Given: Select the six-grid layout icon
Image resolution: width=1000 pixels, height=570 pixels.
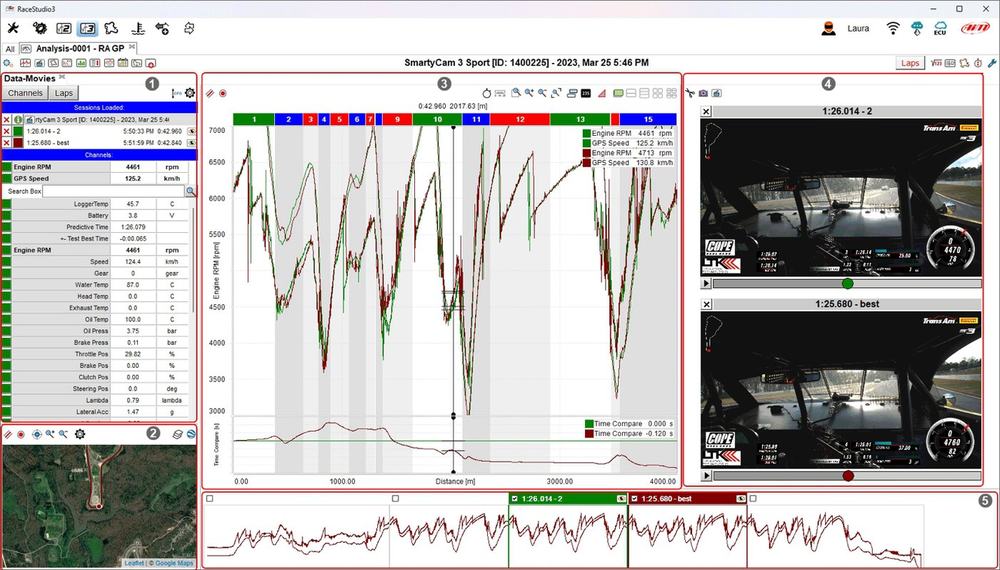Looking at the screenshot, I should (x=672, y=93).
